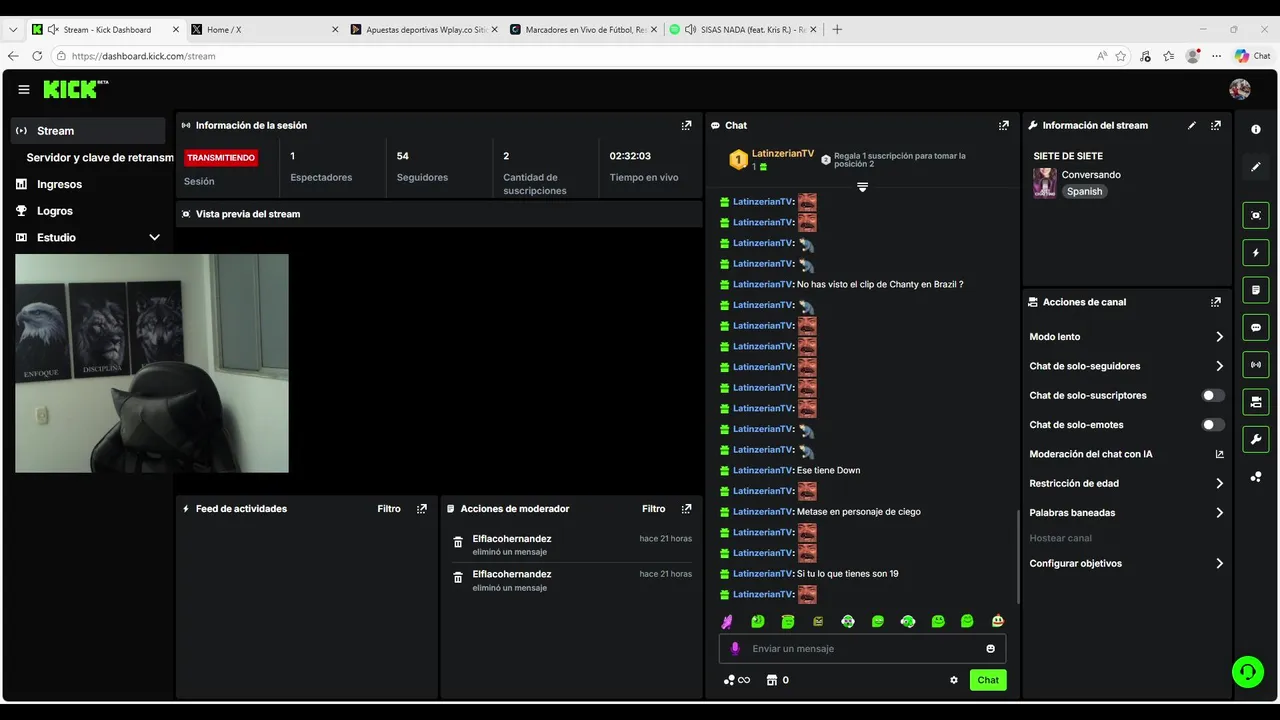Click the chat panel scrollbar
The image size is (1280, 720).
point(1017,556)
